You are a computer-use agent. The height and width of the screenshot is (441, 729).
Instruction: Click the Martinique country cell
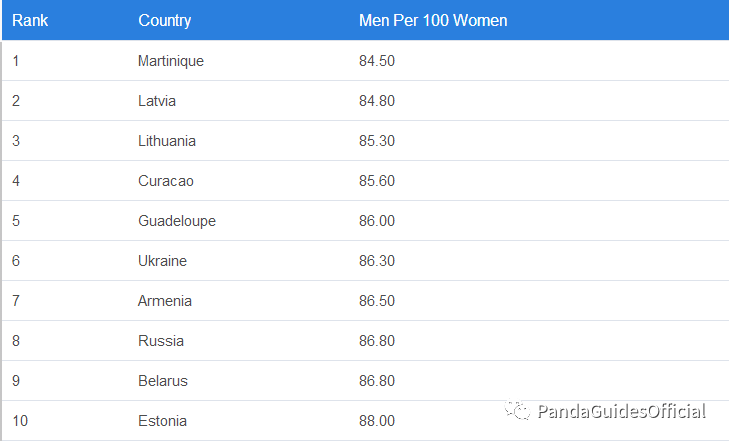pos(171,61)
